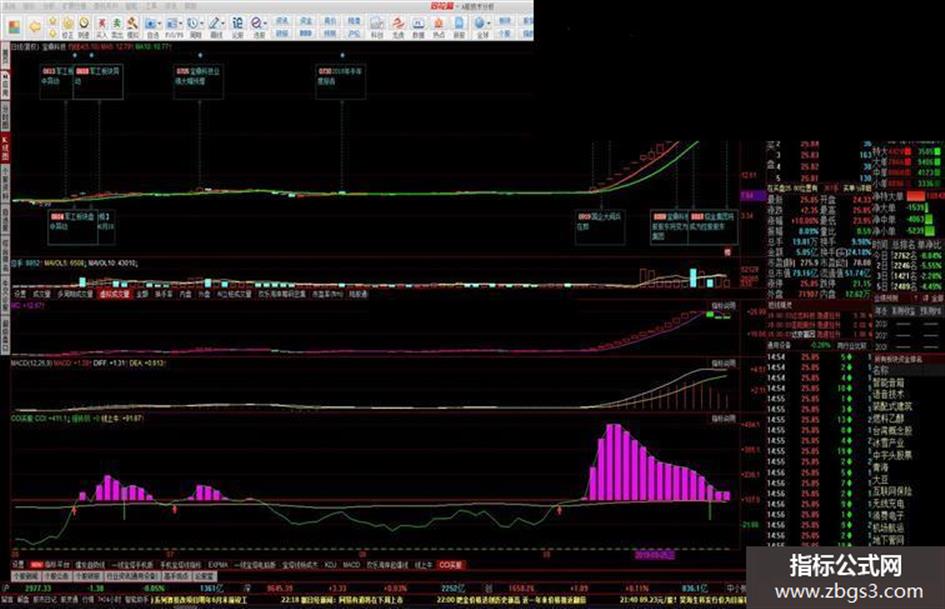Click 指标说明 on the MD indicator panel
945x609 pixels.
[724, 306]
